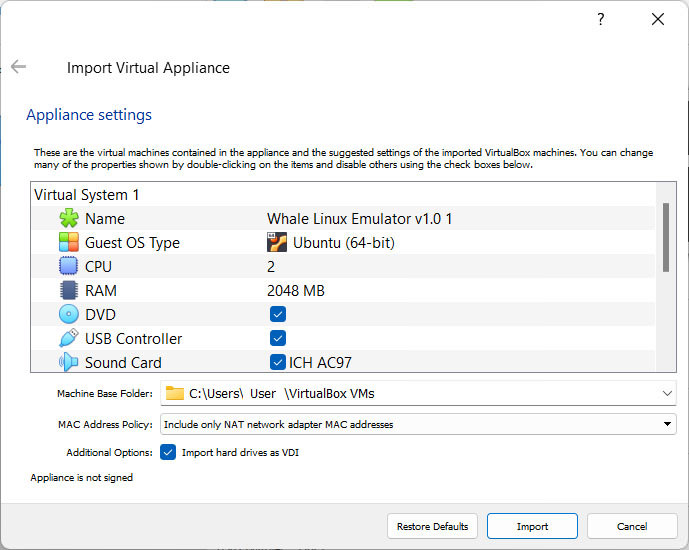This screenshot has width=689, height=550.
Task: Click the Ubuntu 64-bit OS icon
Action: [277, 242]
